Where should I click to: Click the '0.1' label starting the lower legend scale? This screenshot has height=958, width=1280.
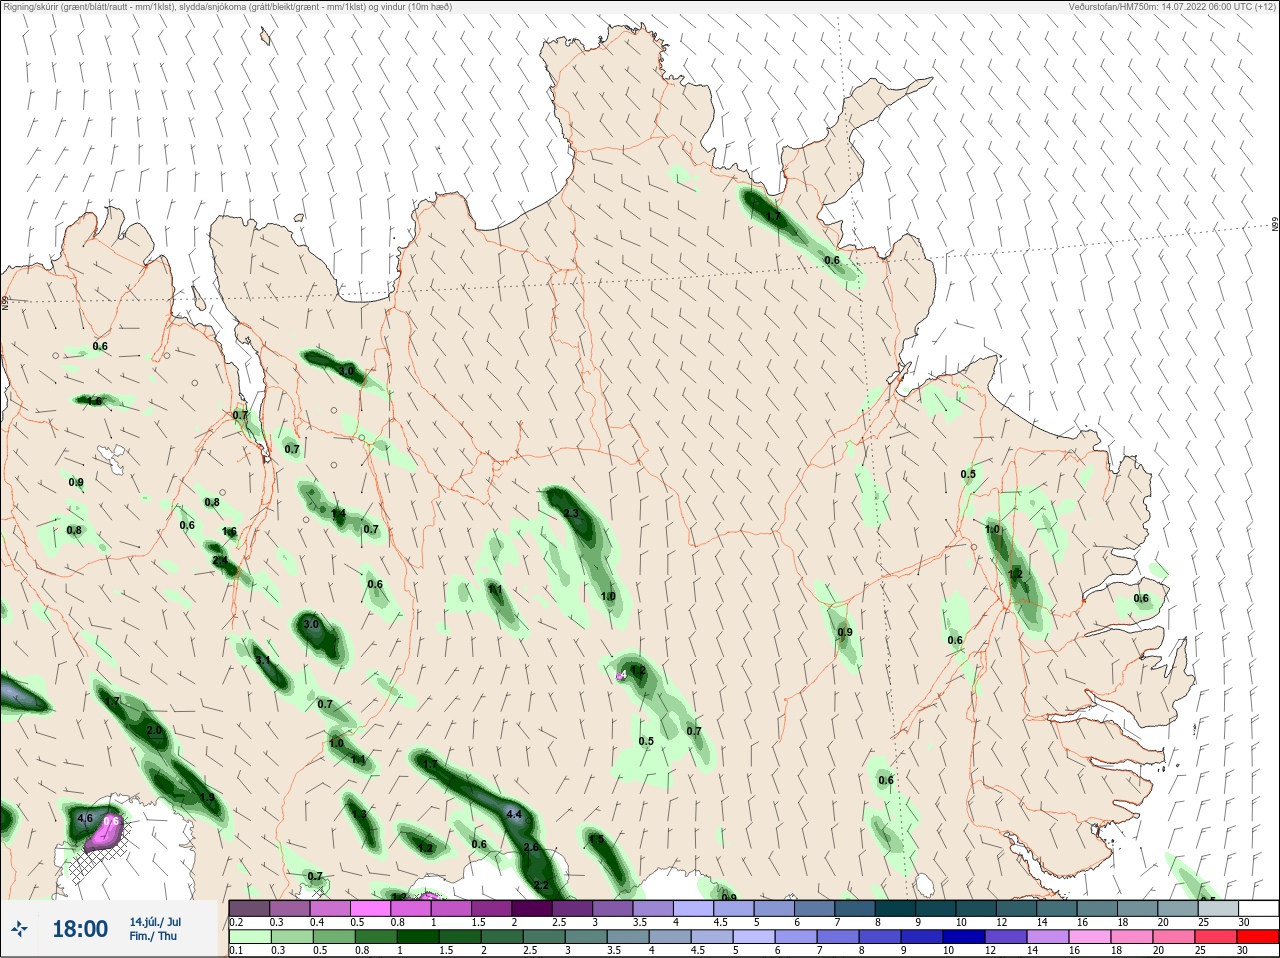click(x=236, y=951)
